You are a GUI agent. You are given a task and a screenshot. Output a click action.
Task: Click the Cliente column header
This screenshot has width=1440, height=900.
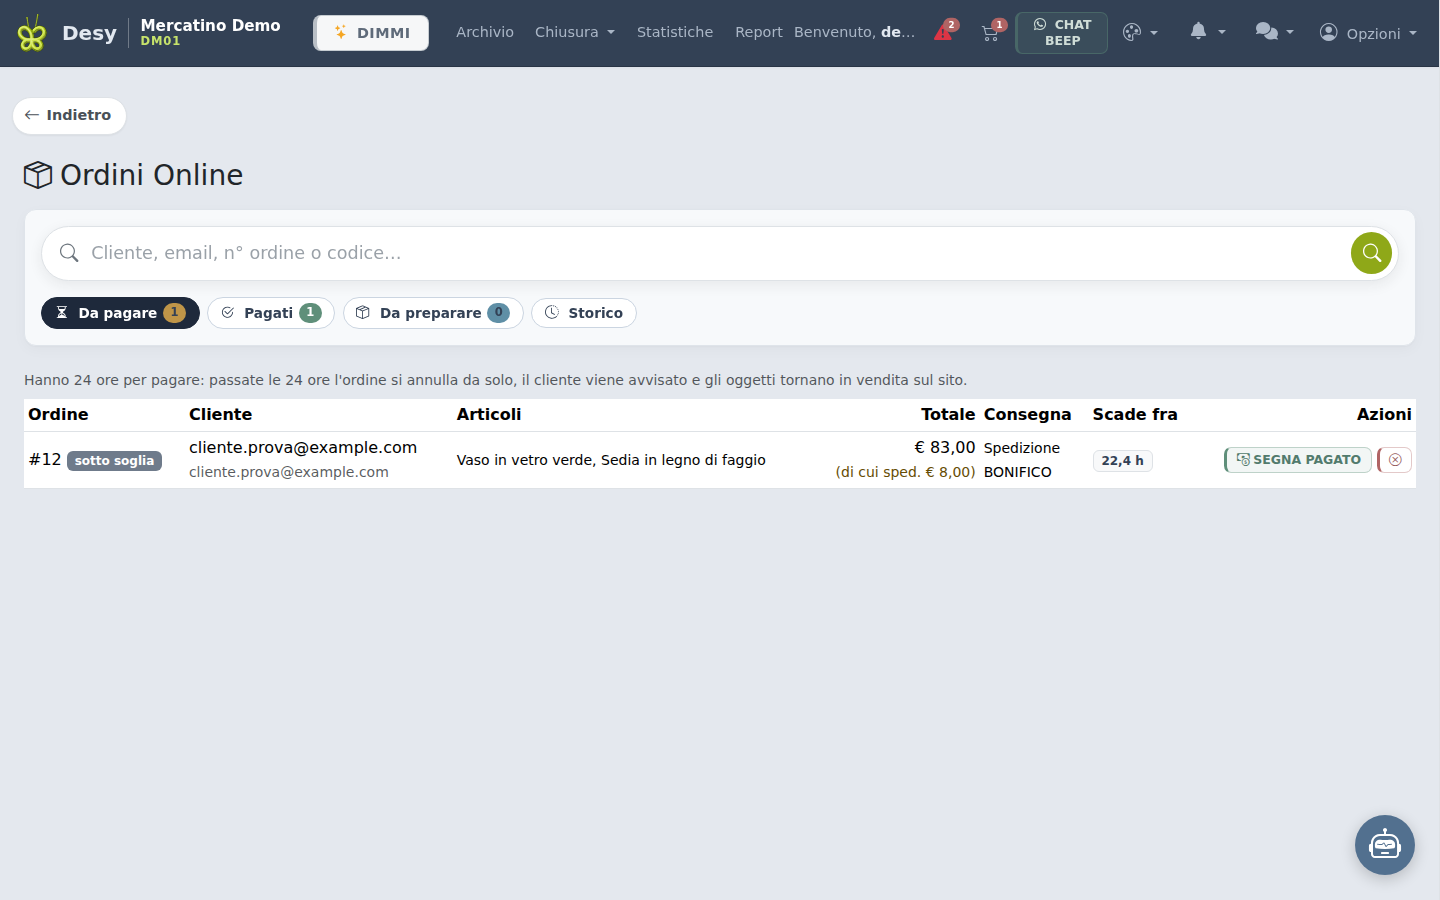pyautogui.click(x=220, y=414)
